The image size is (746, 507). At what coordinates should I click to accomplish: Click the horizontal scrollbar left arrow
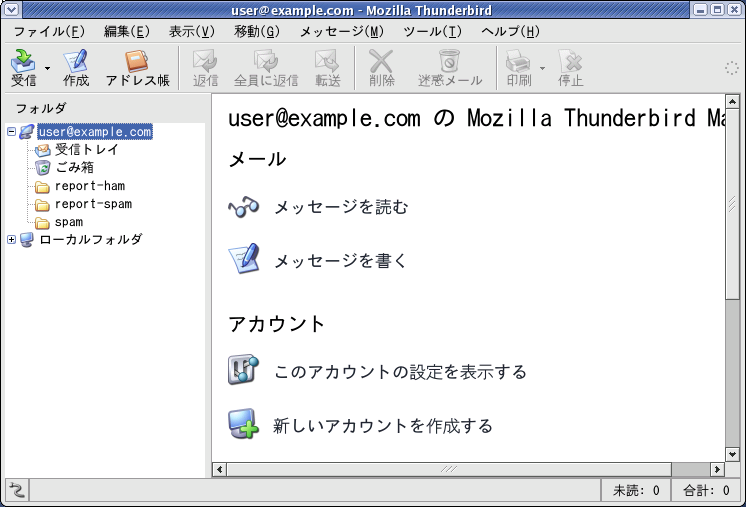tap(219, 469)
